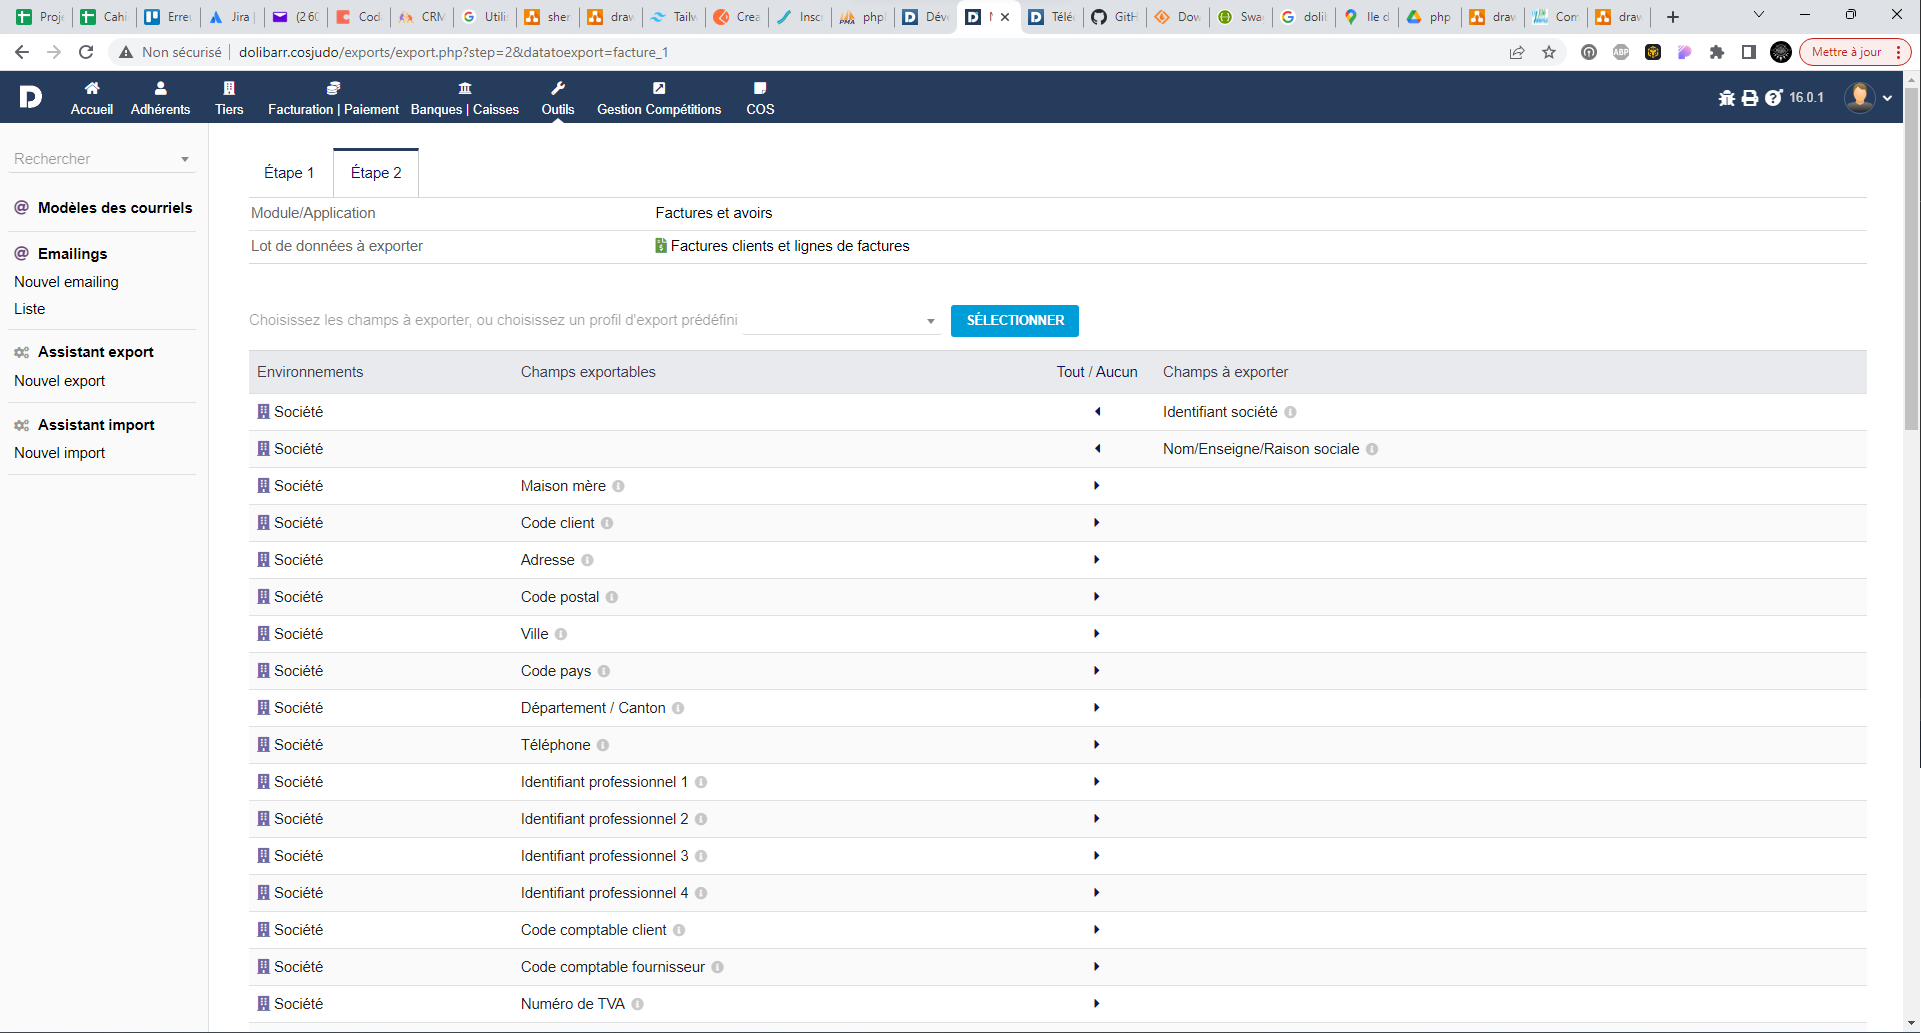The image size is (1921, 1033).
Task: Open Nouvel import link
Action: tap(60, 453)
